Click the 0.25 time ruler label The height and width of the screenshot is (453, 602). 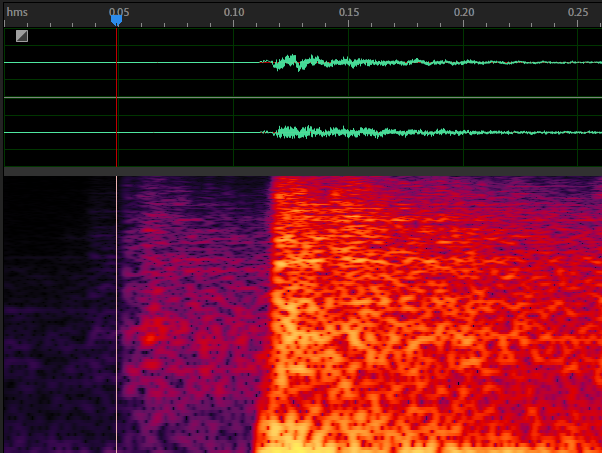click(578, 12)
